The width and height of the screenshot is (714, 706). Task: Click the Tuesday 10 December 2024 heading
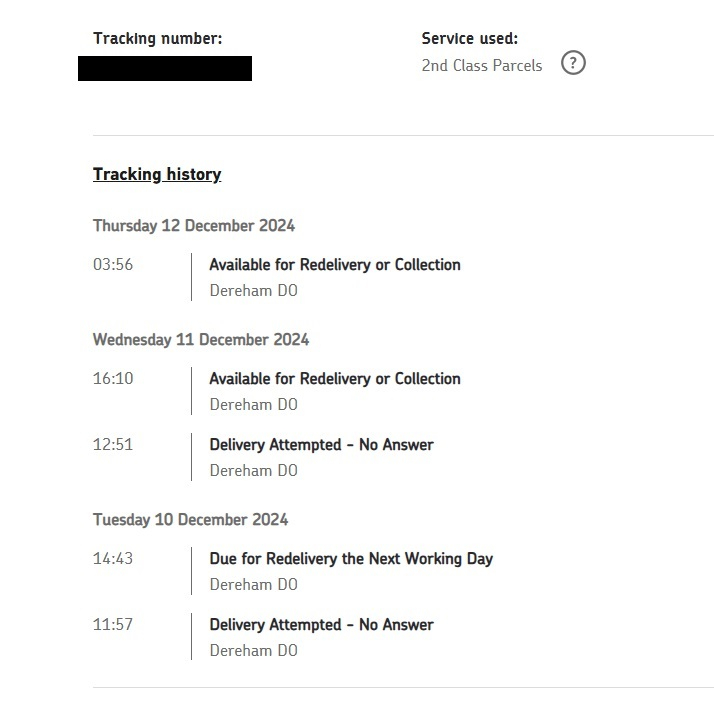click(x=190, y=519)
